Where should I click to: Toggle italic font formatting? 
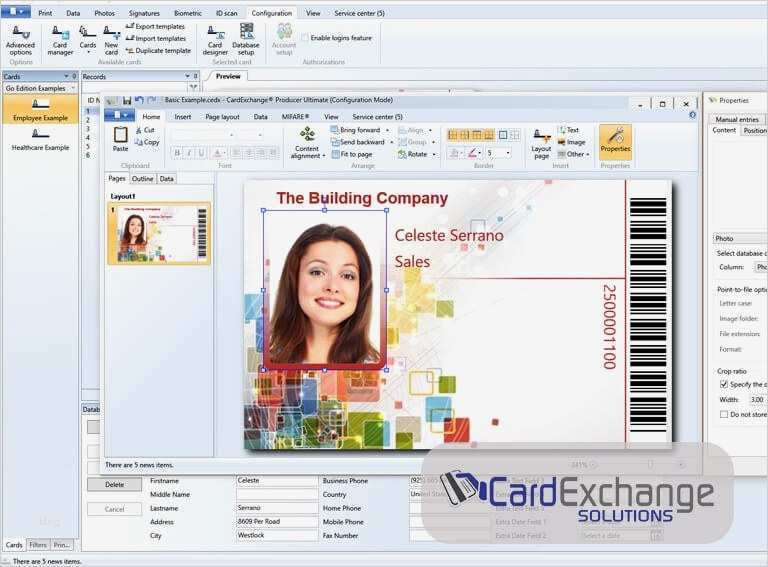pos(189,153)
